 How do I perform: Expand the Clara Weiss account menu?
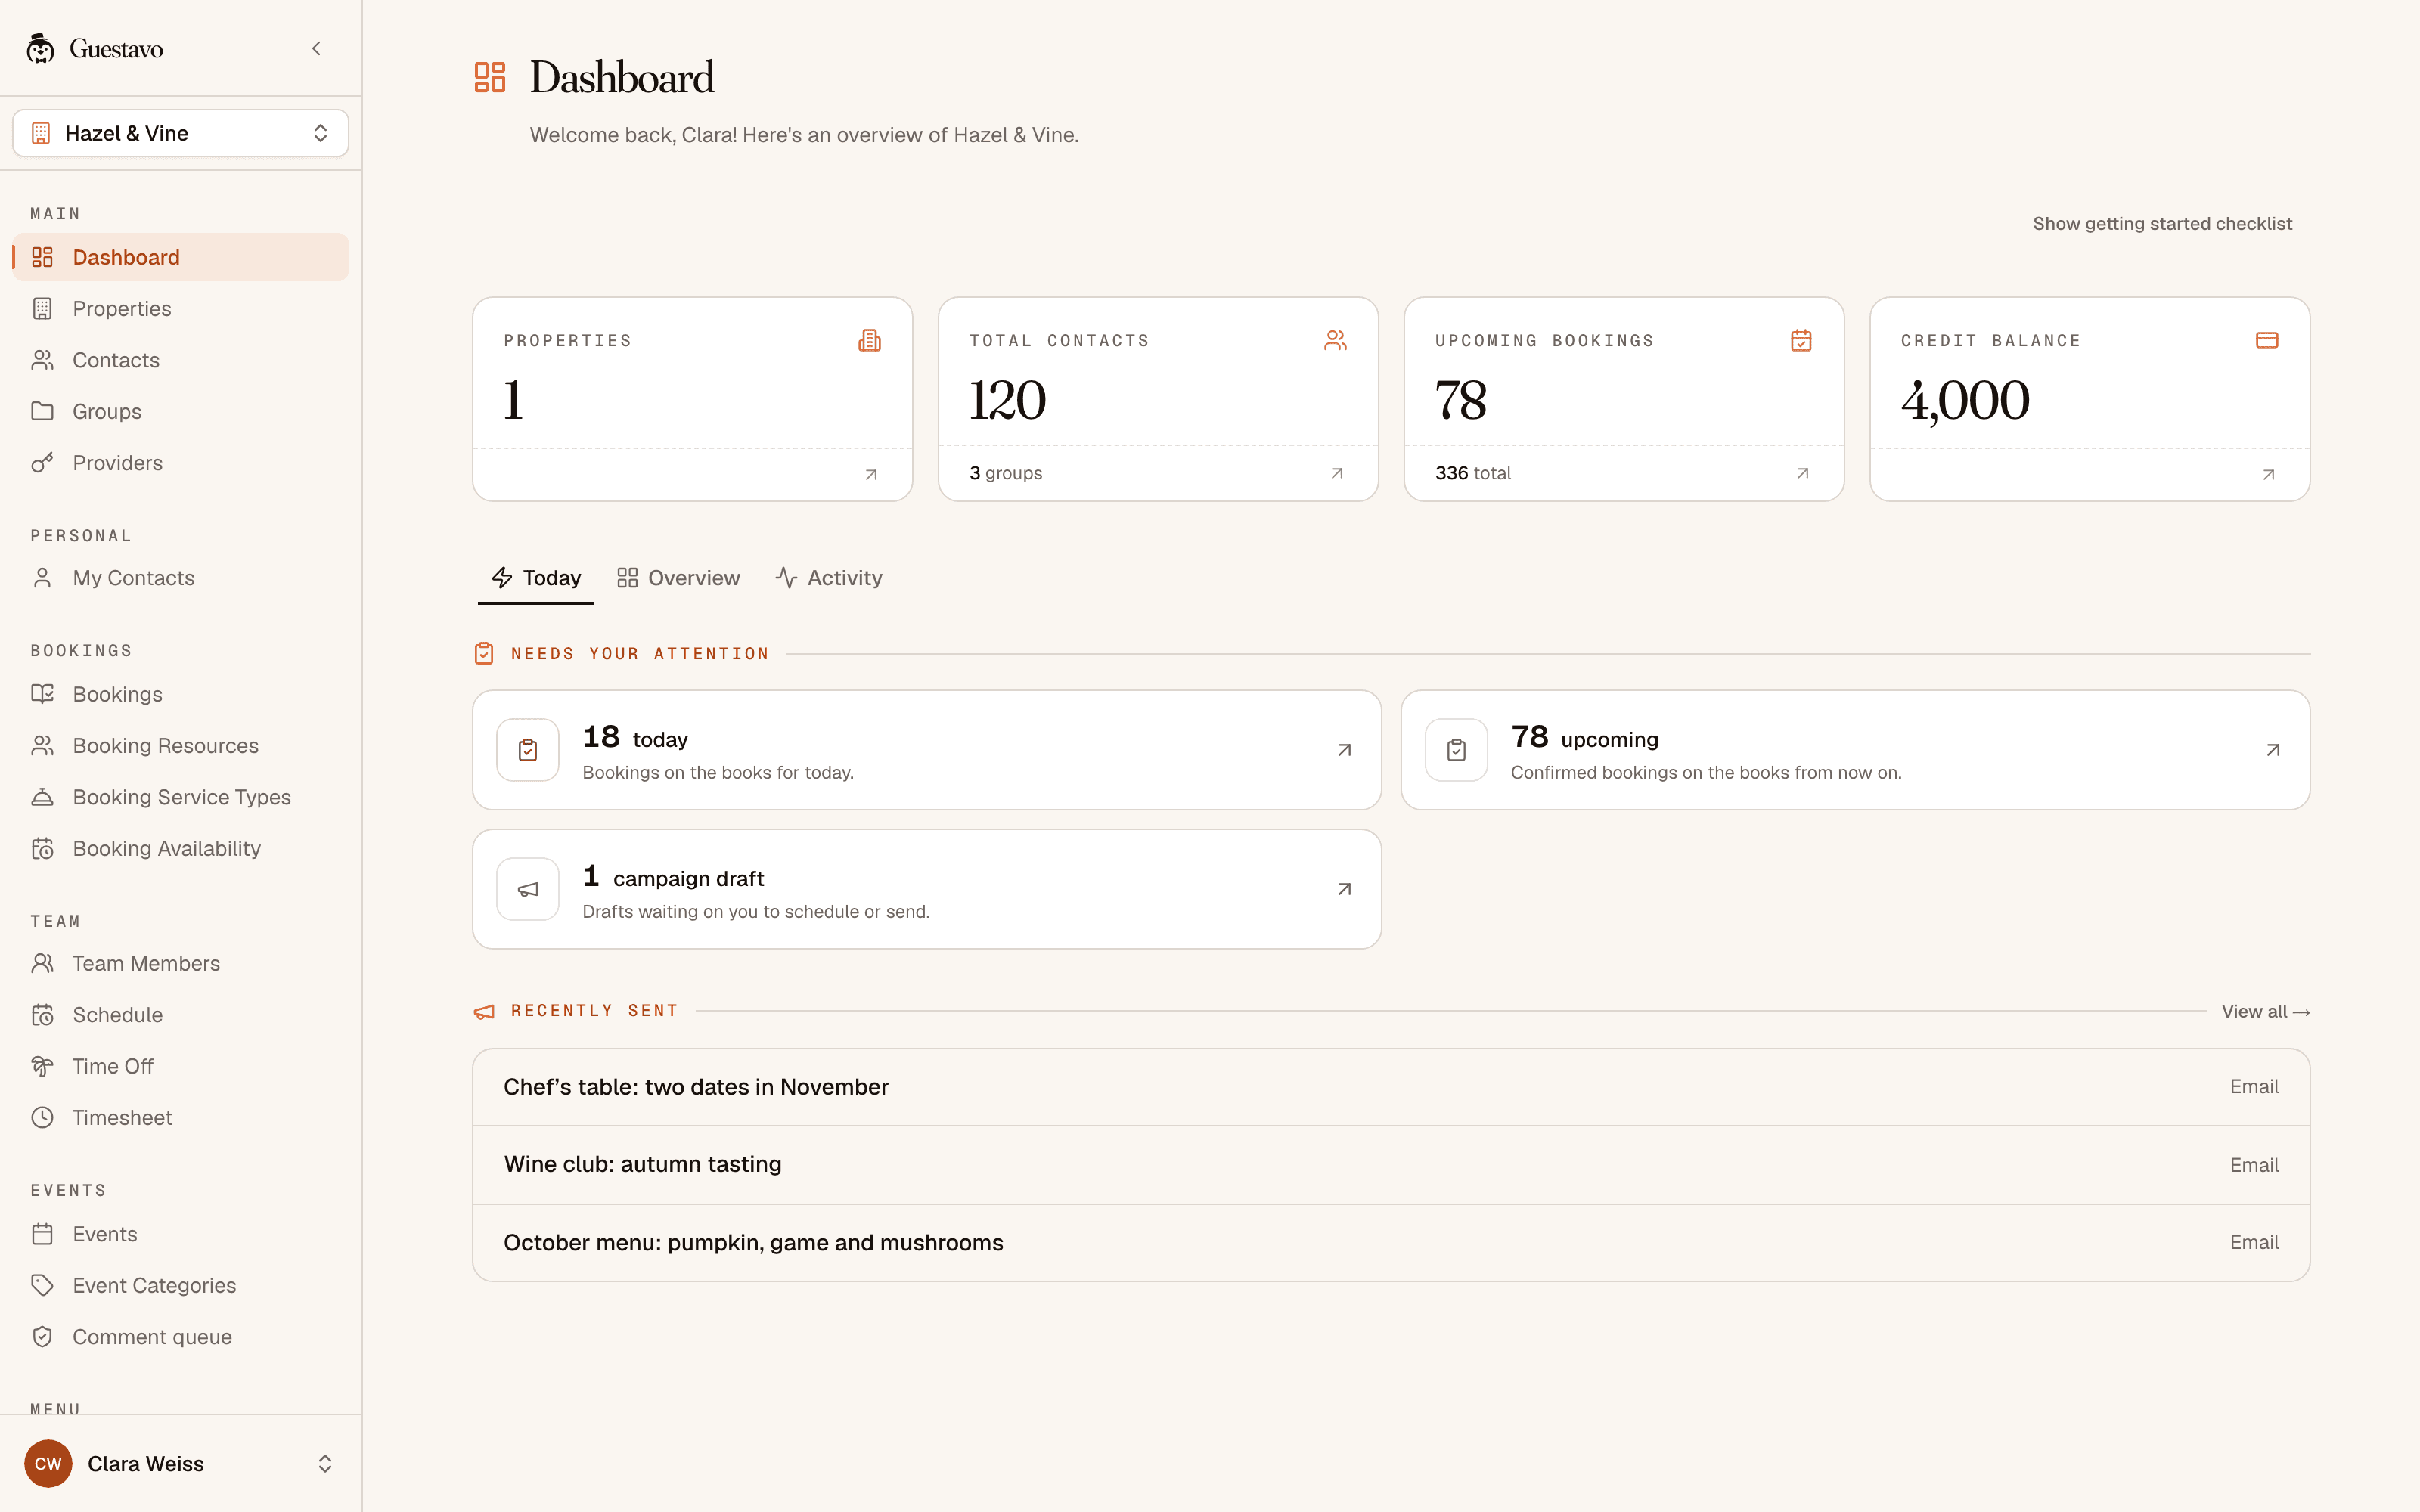pos(180,1463)
